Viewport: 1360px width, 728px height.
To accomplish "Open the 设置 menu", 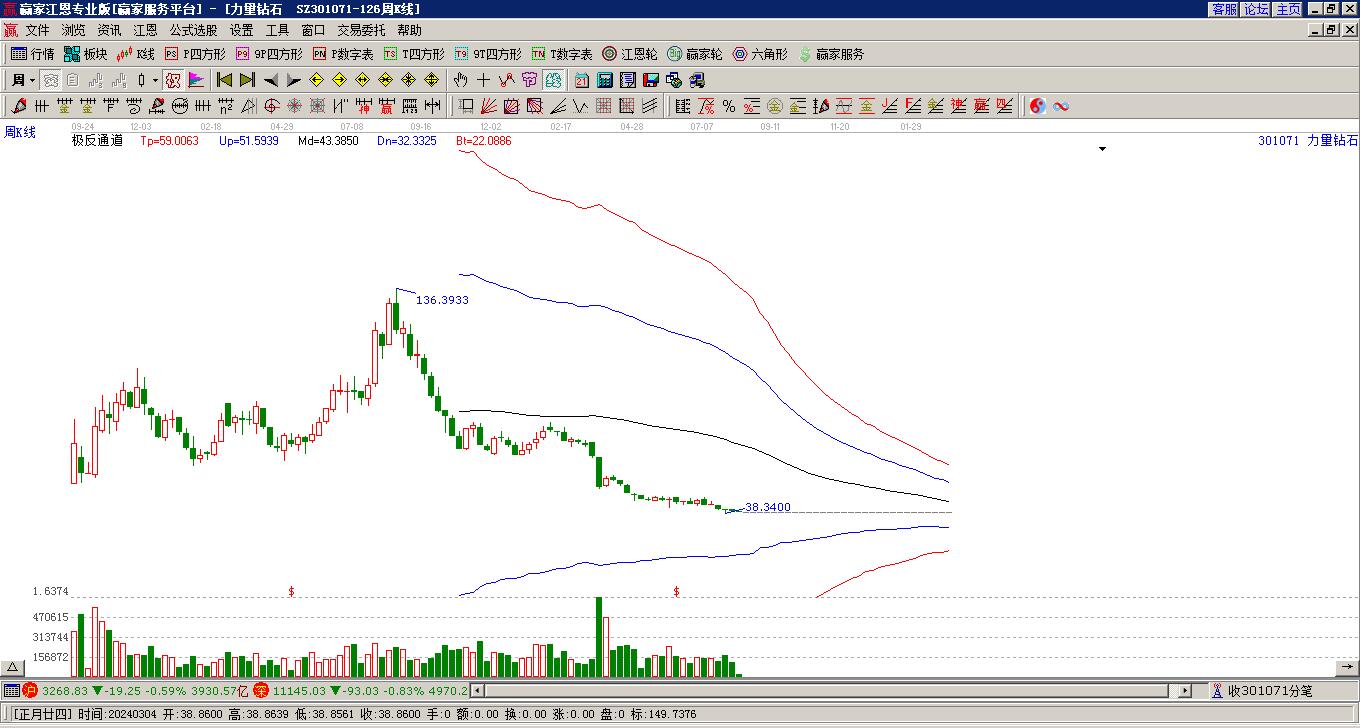I will [241, 31].
